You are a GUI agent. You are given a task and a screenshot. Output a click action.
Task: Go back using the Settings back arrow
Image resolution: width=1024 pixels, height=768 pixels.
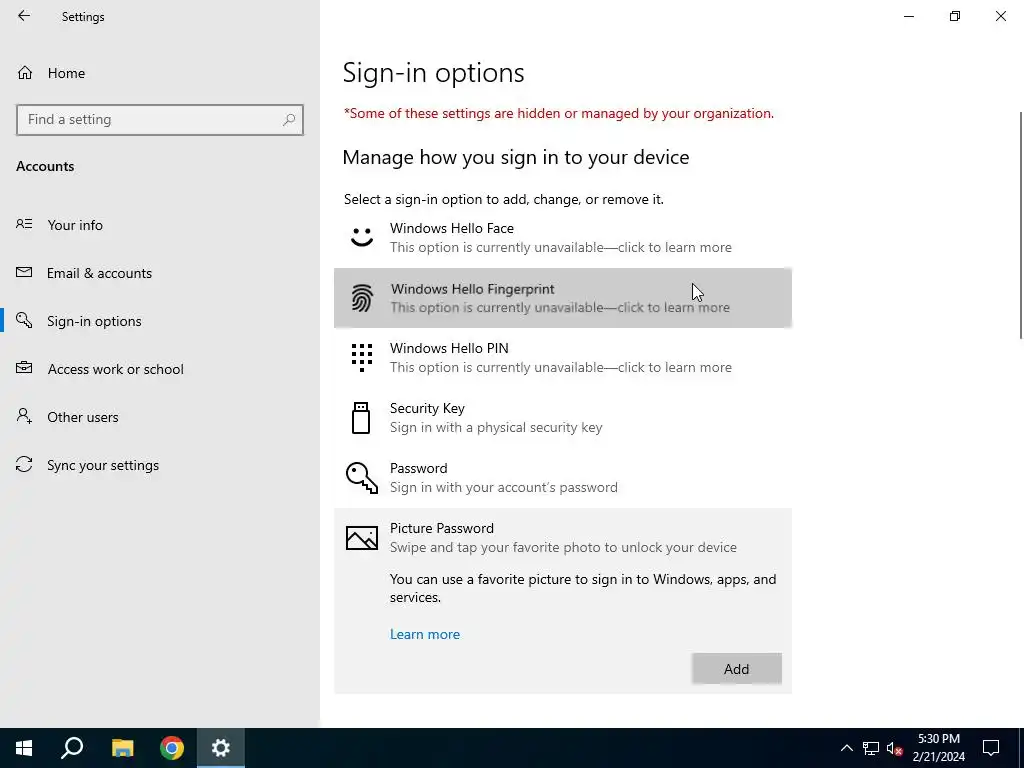(24, 16)
